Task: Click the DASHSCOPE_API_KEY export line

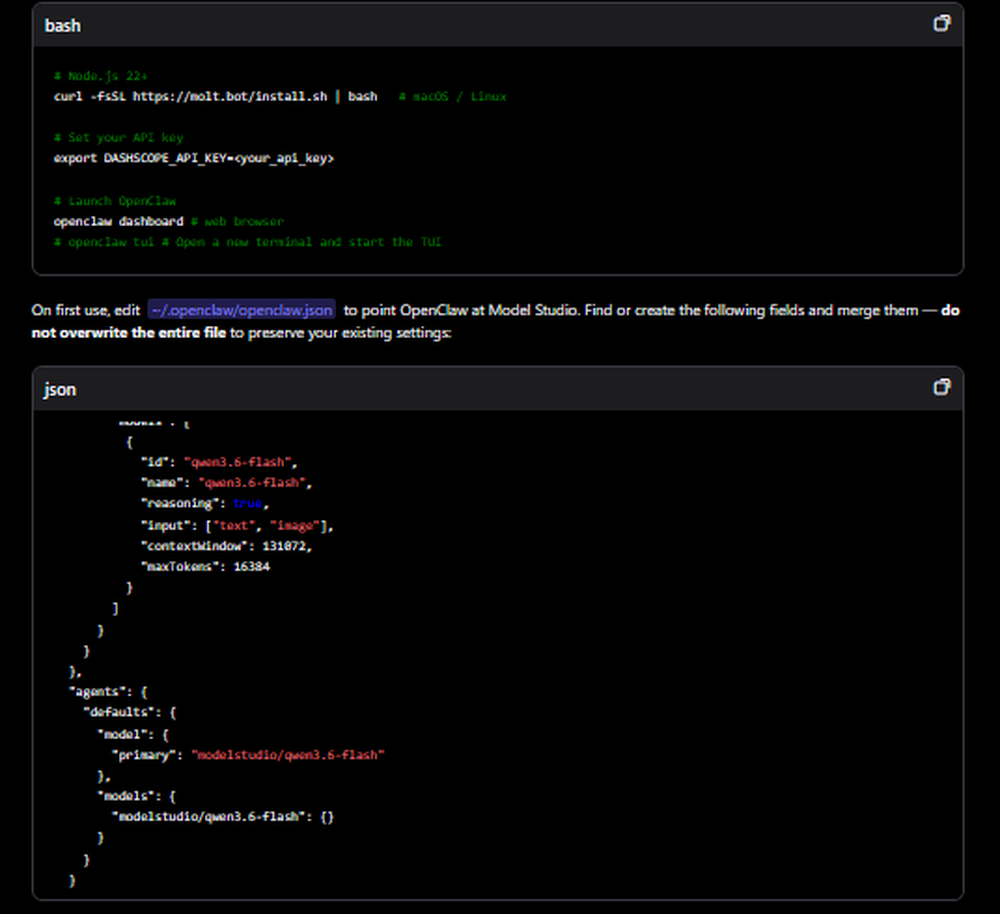Action: 194,158
